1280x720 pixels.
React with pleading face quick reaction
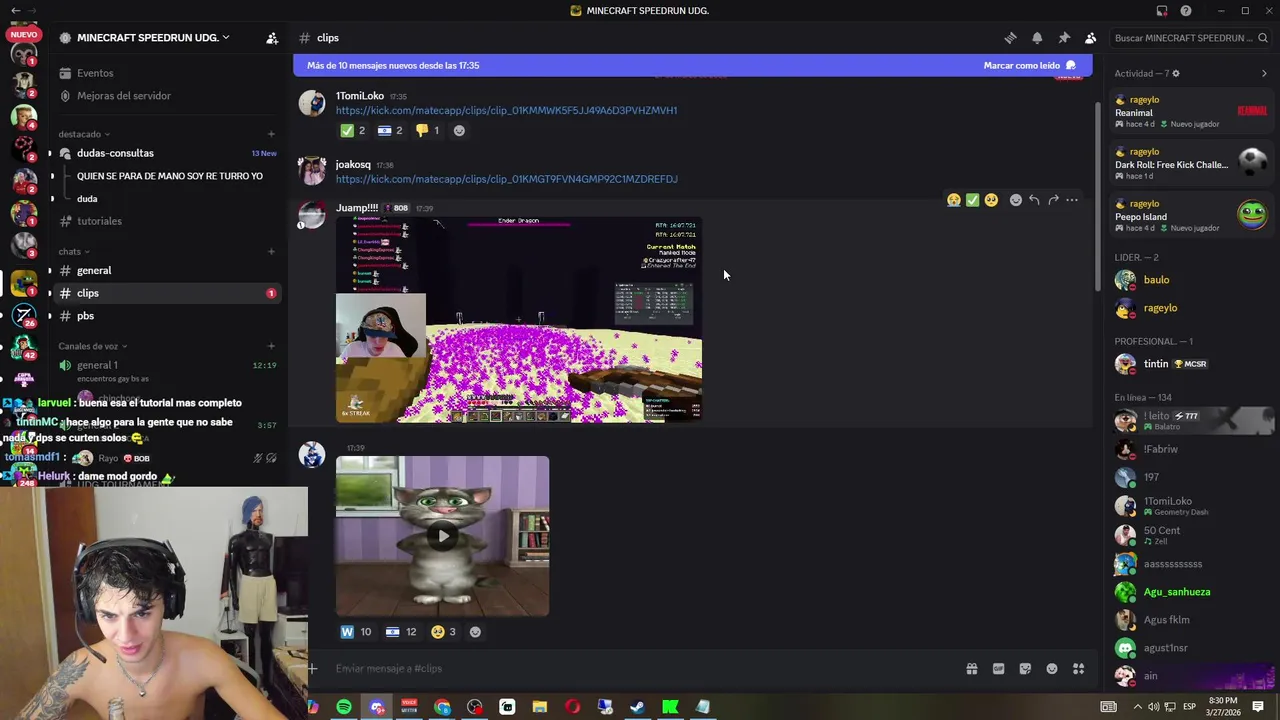(x=991, y=200)
